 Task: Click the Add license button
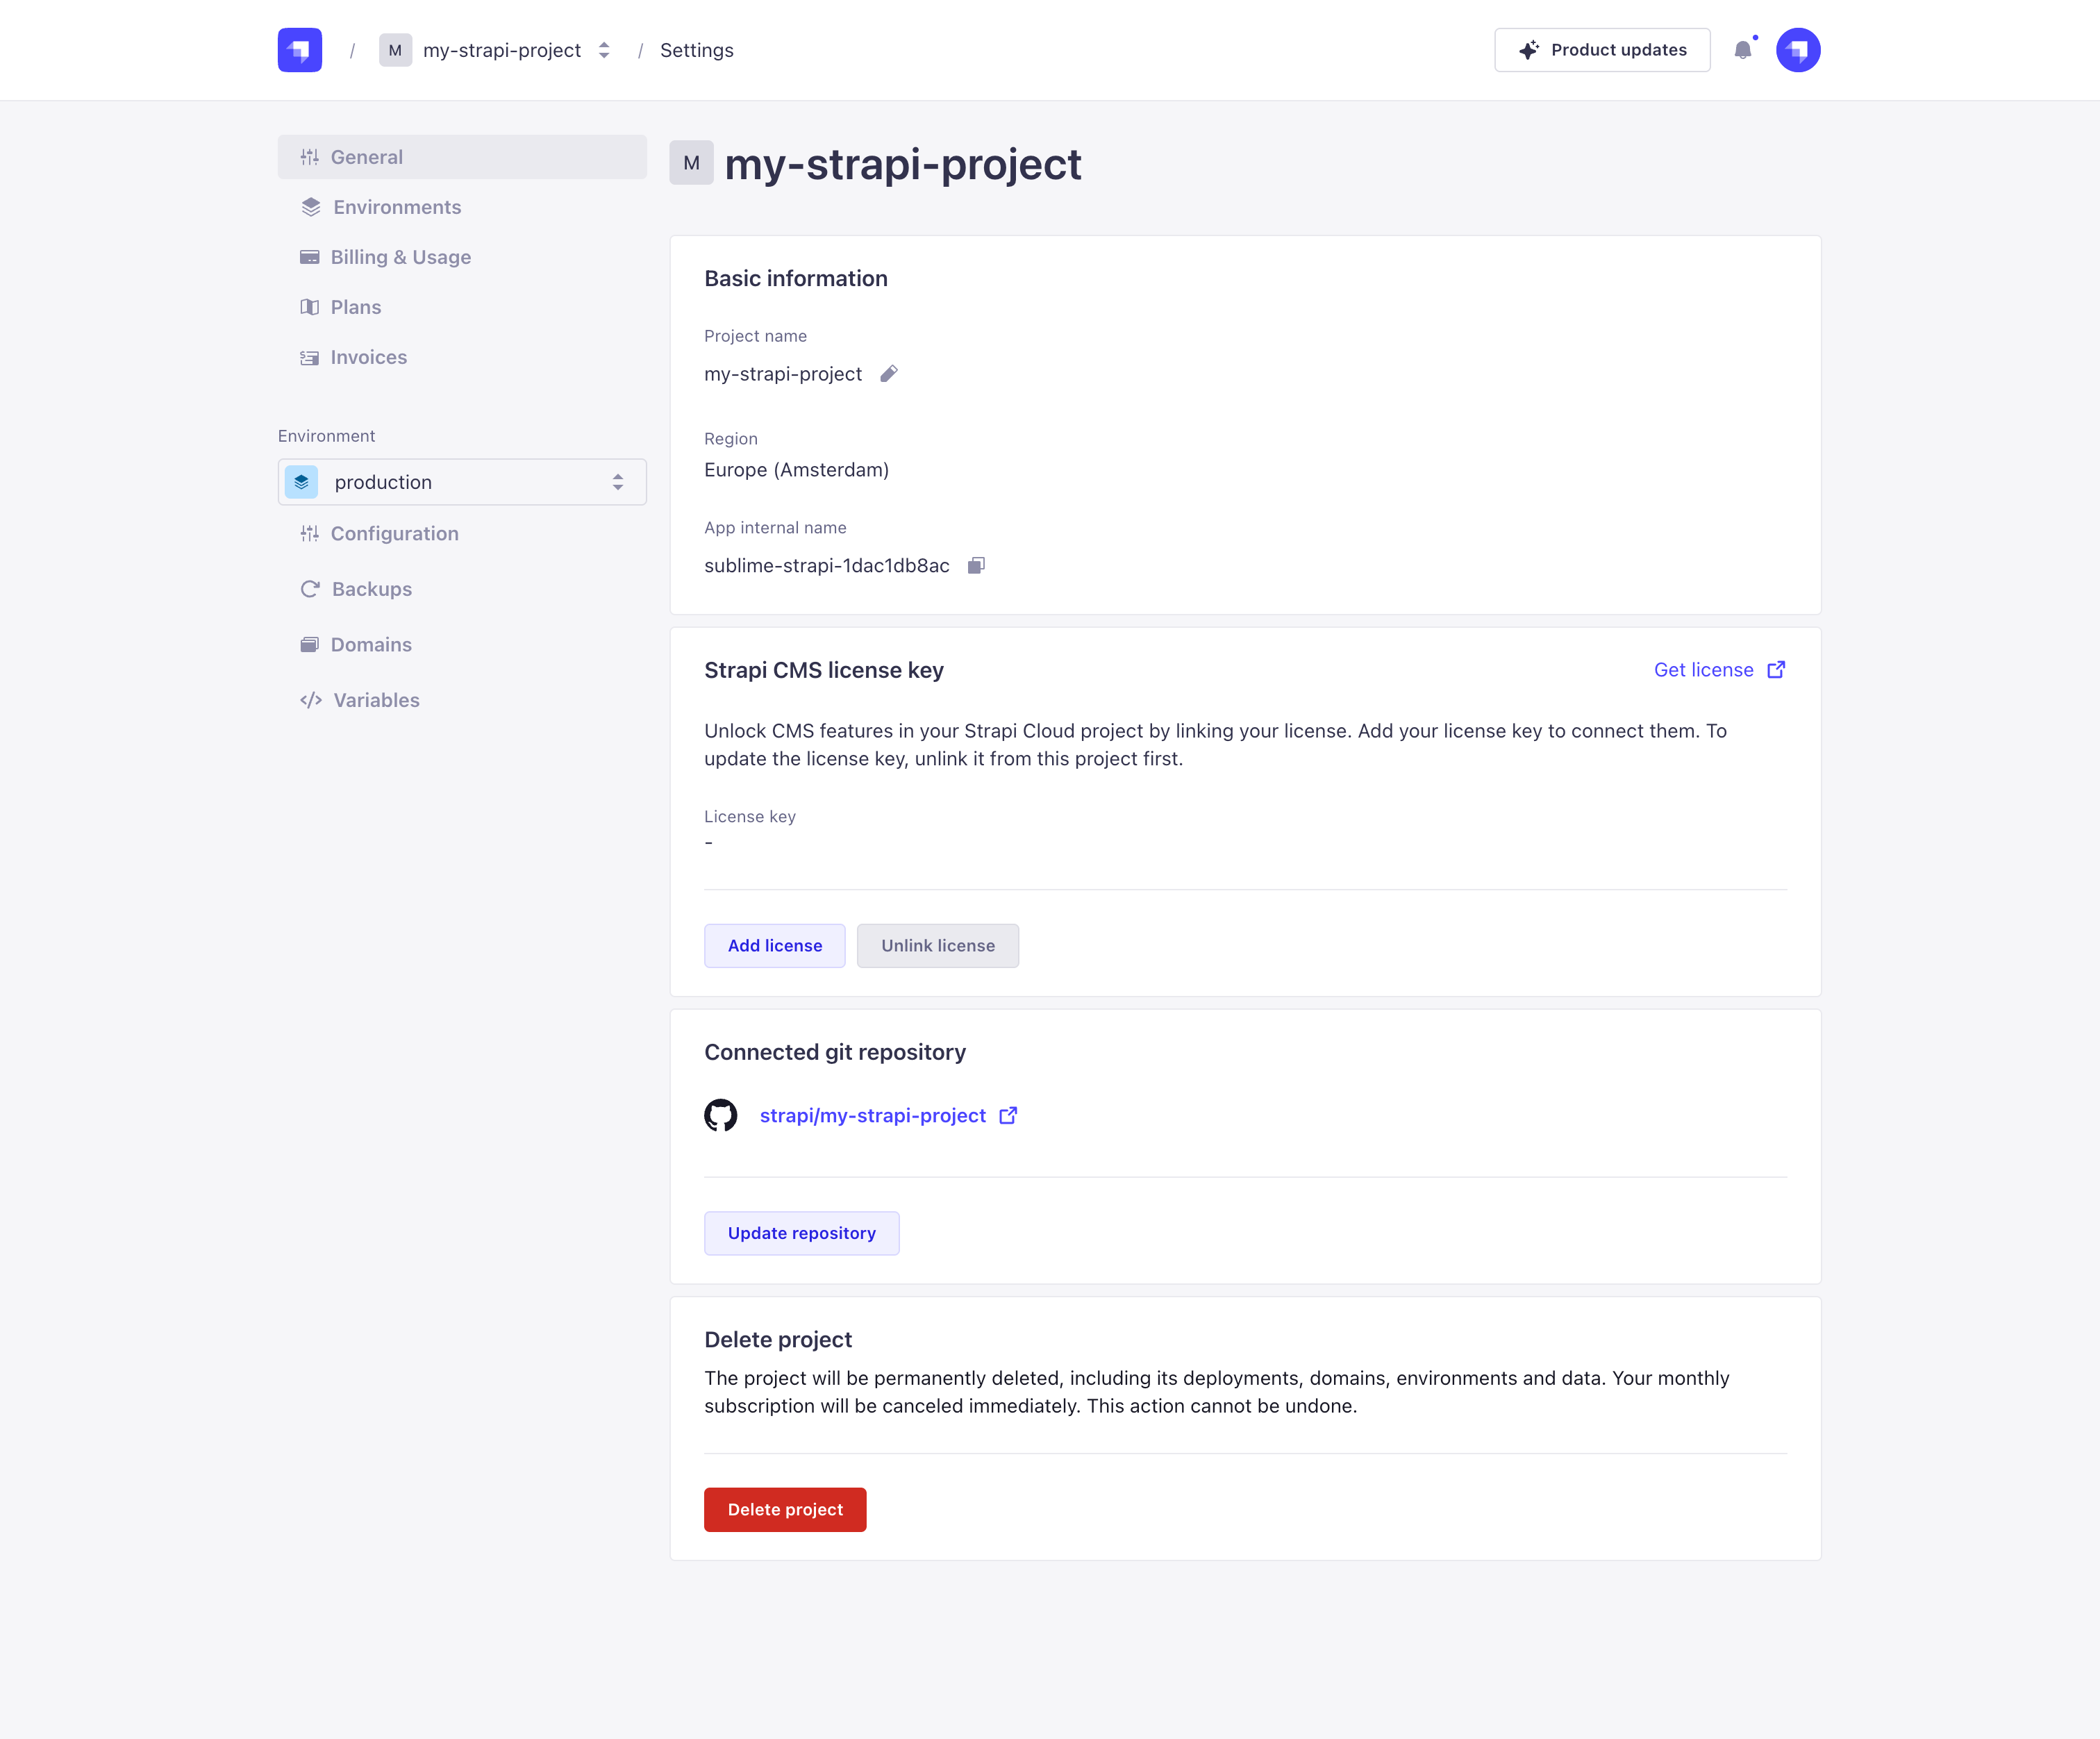point(774,945)
